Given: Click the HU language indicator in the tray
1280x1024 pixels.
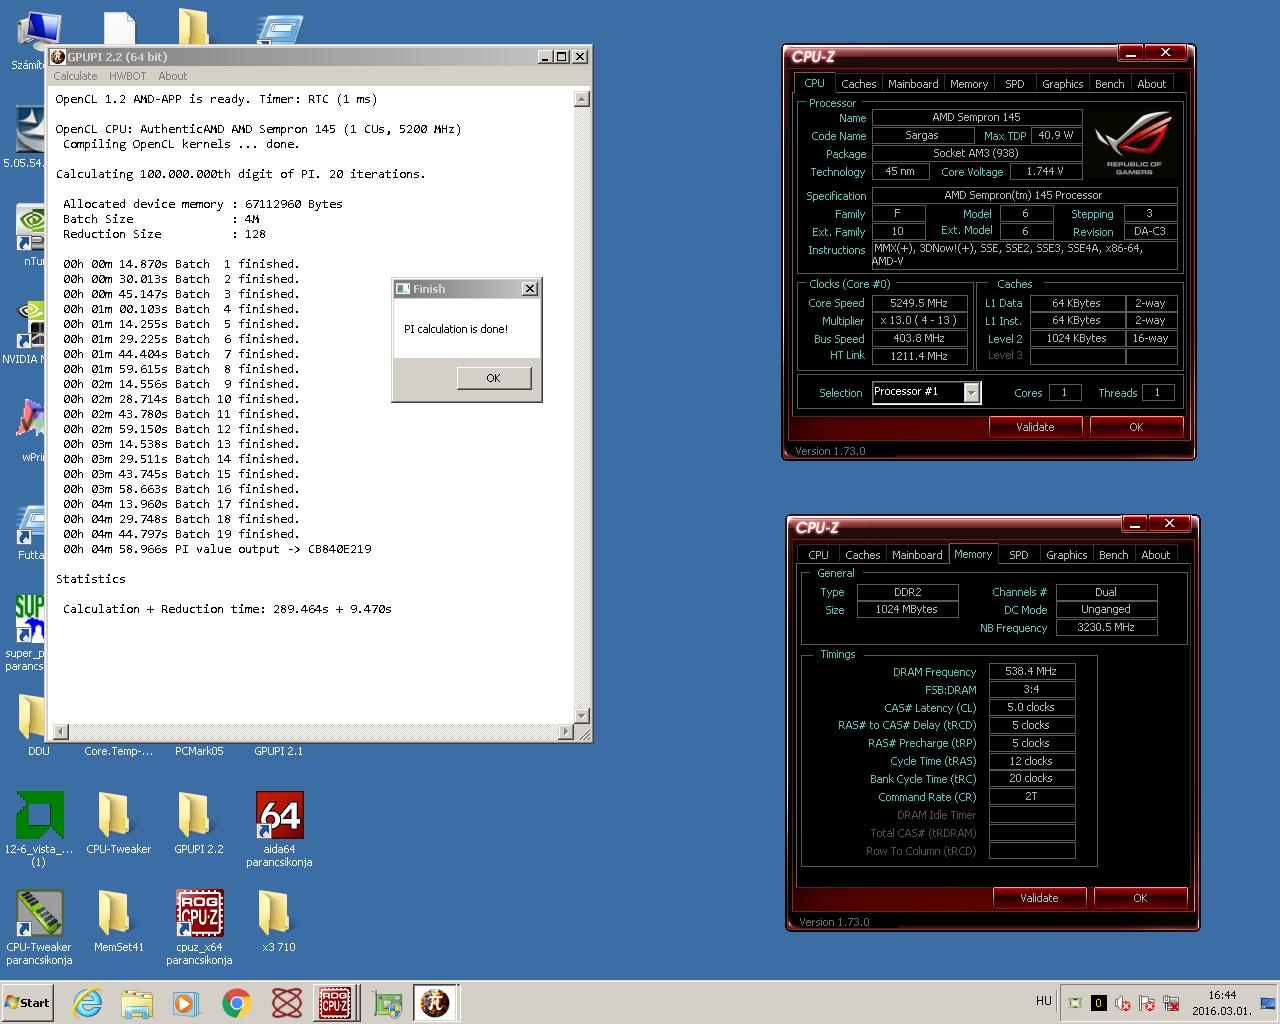Looking at the screenshot, I should pyautogui.click(x=1044, y=1001).
